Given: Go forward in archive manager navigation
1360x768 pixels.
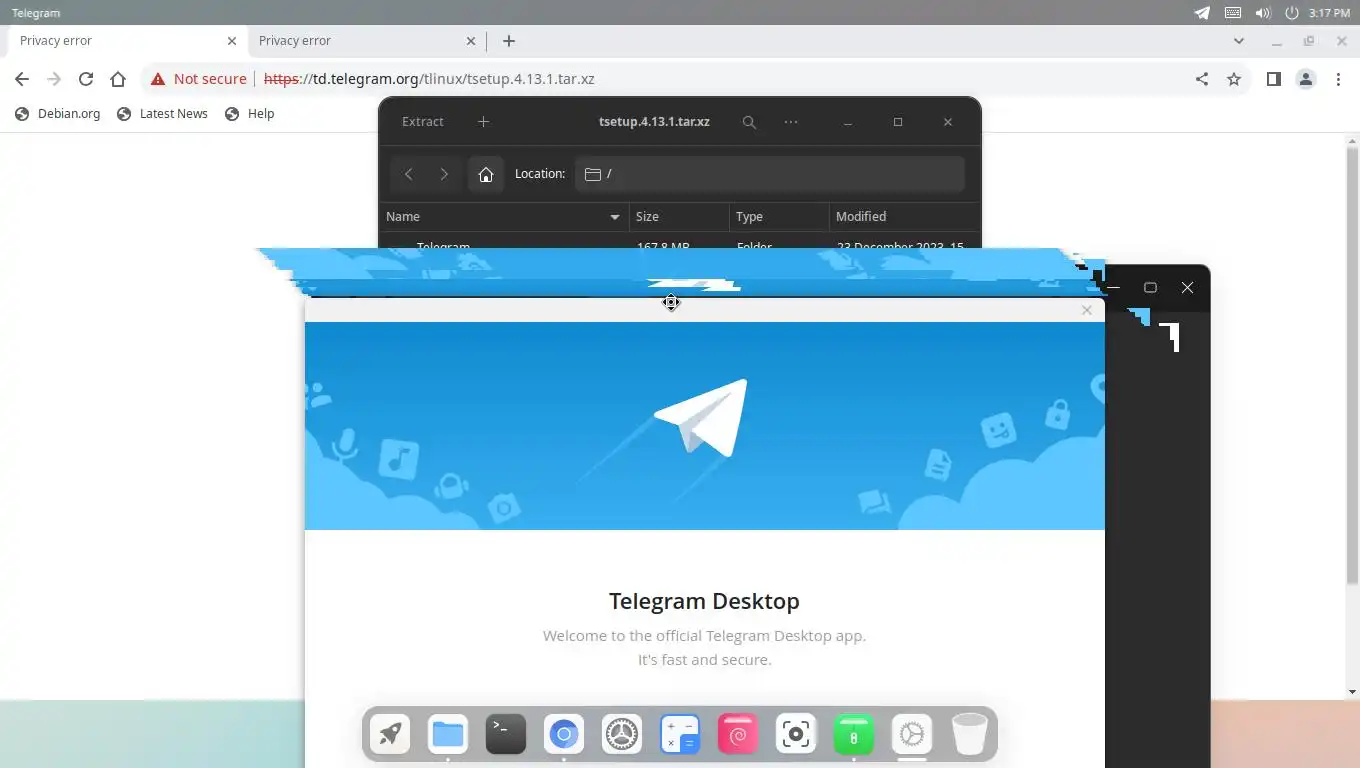Looking at the screenshot, I should pos(444,174).
